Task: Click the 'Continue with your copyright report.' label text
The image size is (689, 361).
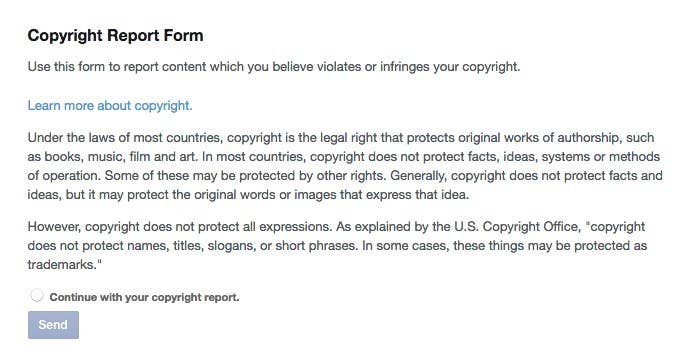Action: click(x=145, y=297)
